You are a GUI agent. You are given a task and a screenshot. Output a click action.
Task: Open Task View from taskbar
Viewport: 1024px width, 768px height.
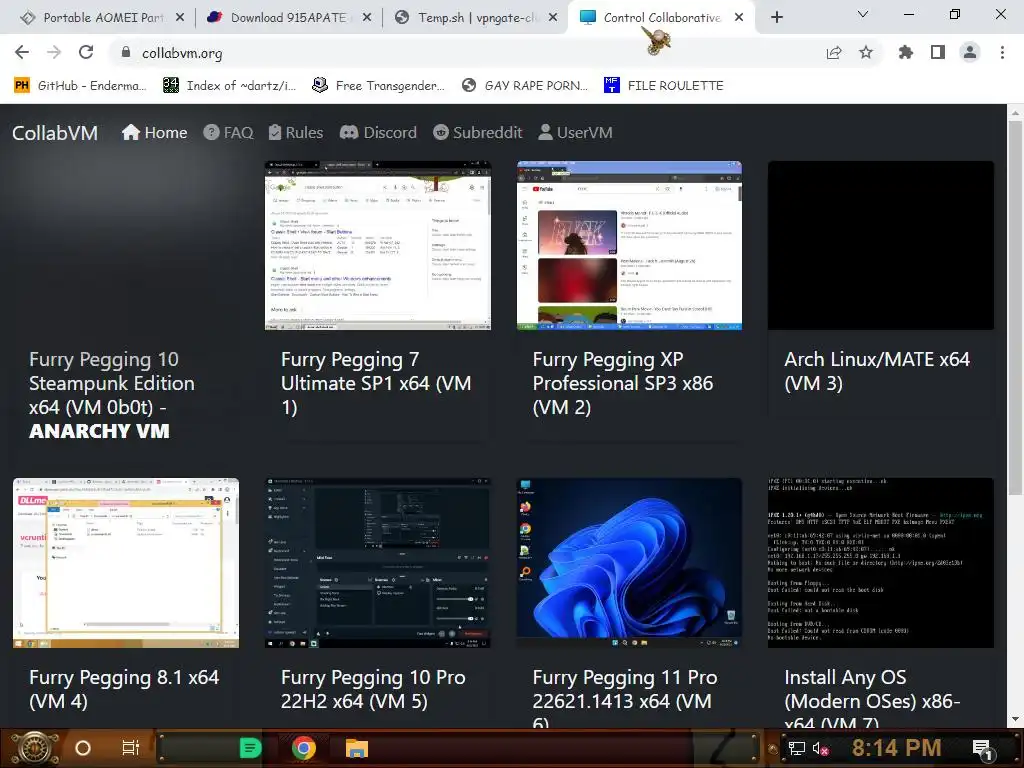[x=131, y=748]
